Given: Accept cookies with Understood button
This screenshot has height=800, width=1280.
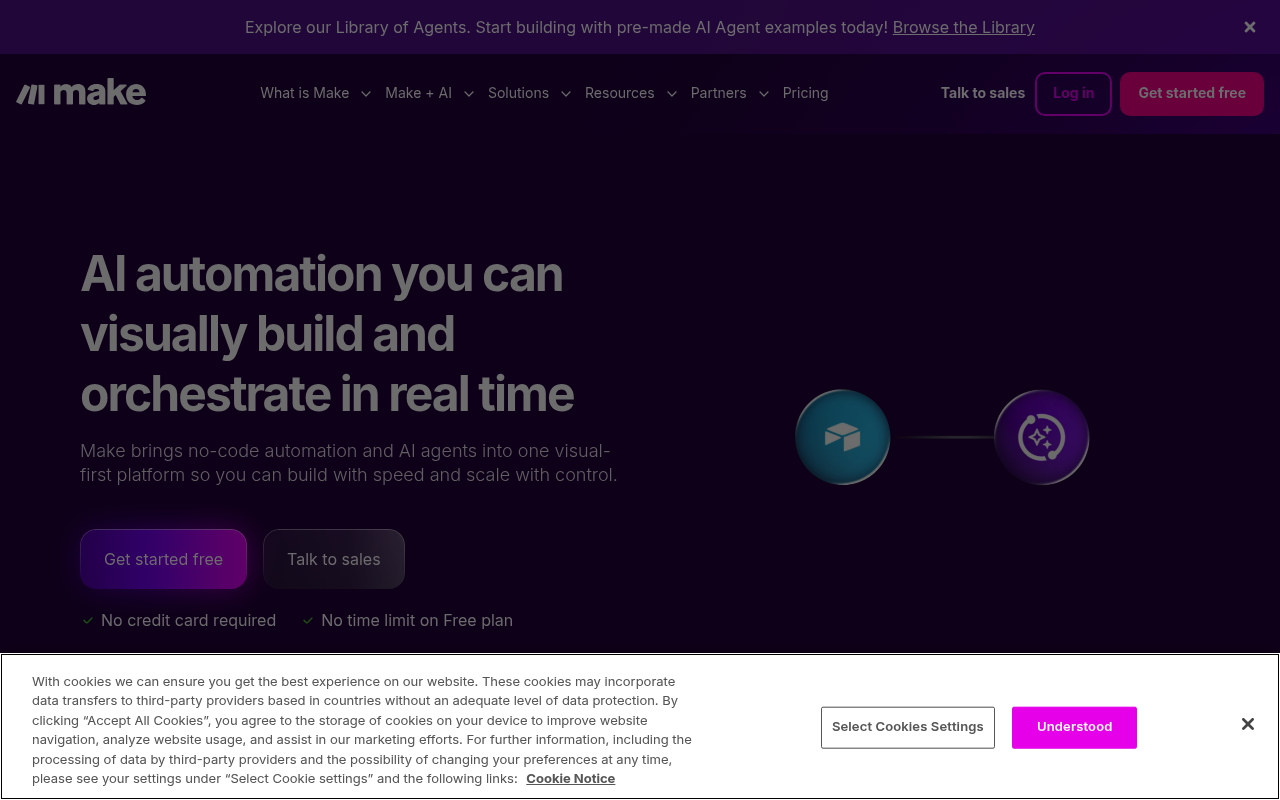Looking at the screenshot, I should click(x=1074, y=727).
